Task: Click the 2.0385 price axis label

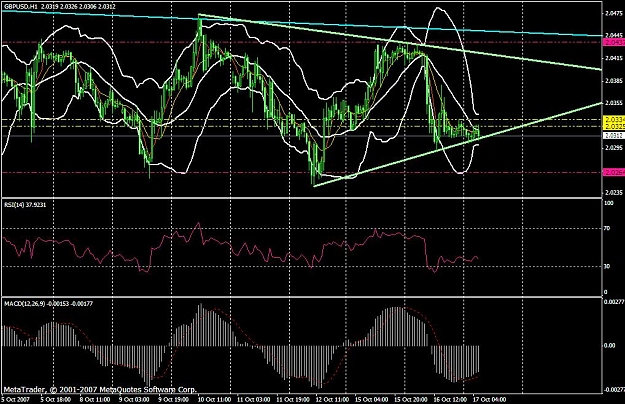Action: pyautogui.click(x=614, y=81)
